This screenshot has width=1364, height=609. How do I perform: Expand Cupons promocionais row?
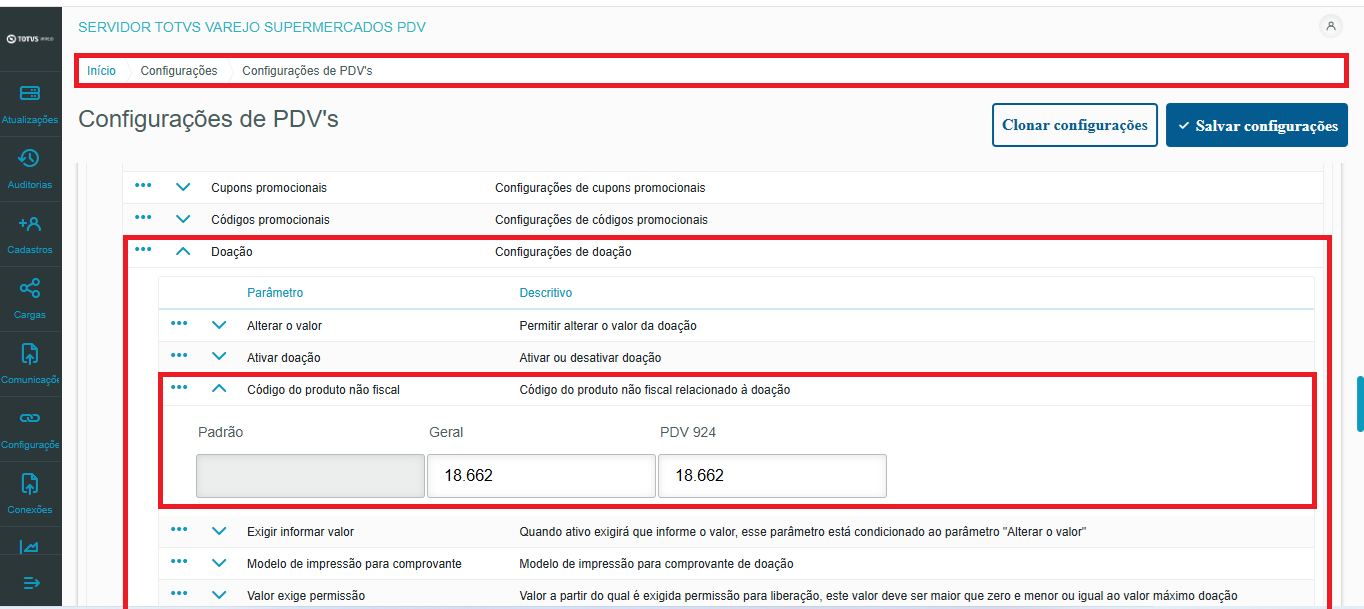tap(182, 187)
